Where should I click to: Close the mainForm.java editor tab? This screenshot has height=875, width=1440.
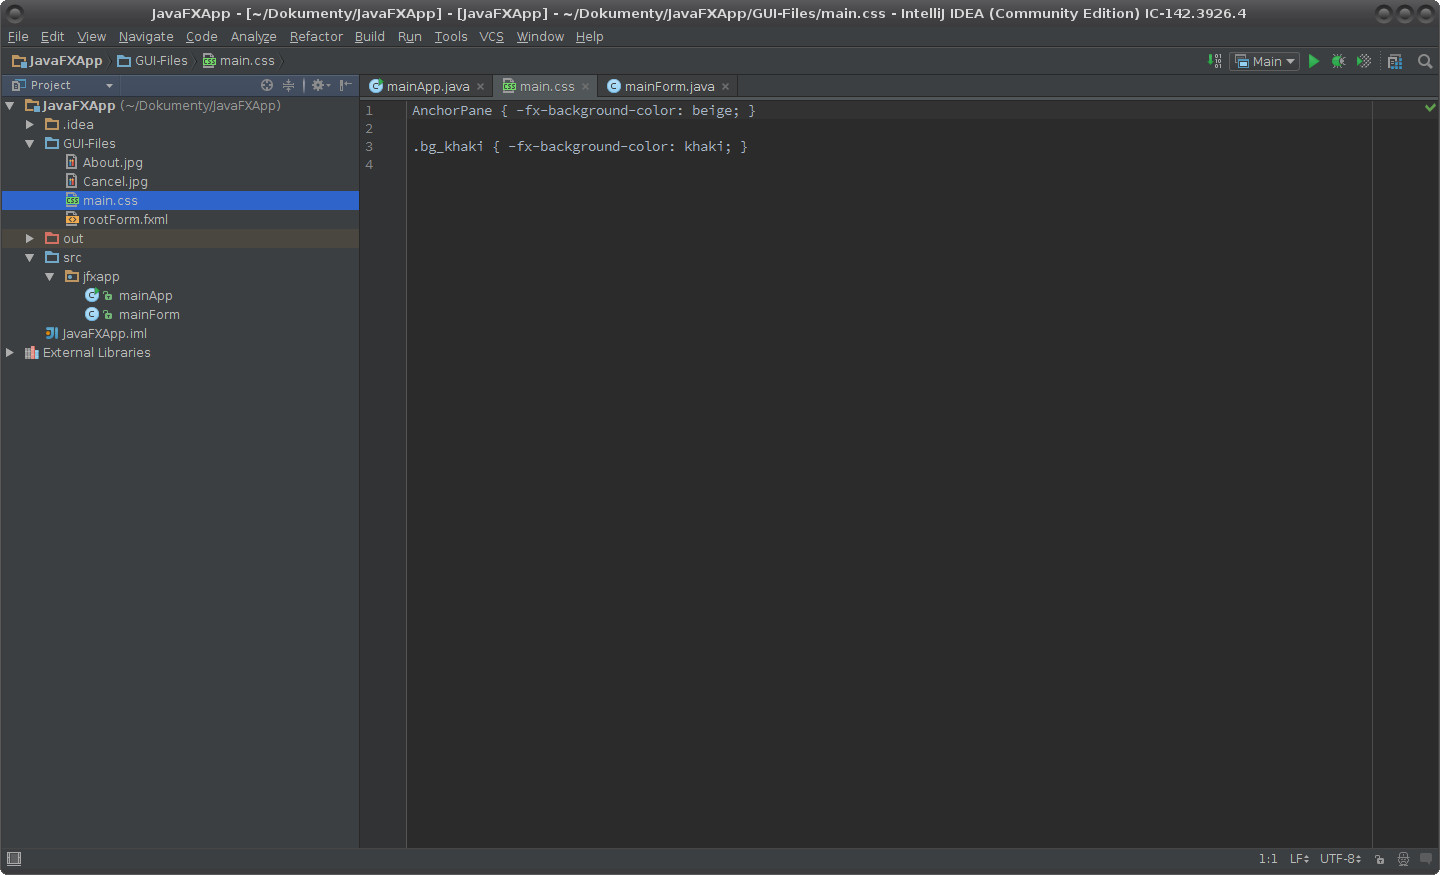point(726,87)
